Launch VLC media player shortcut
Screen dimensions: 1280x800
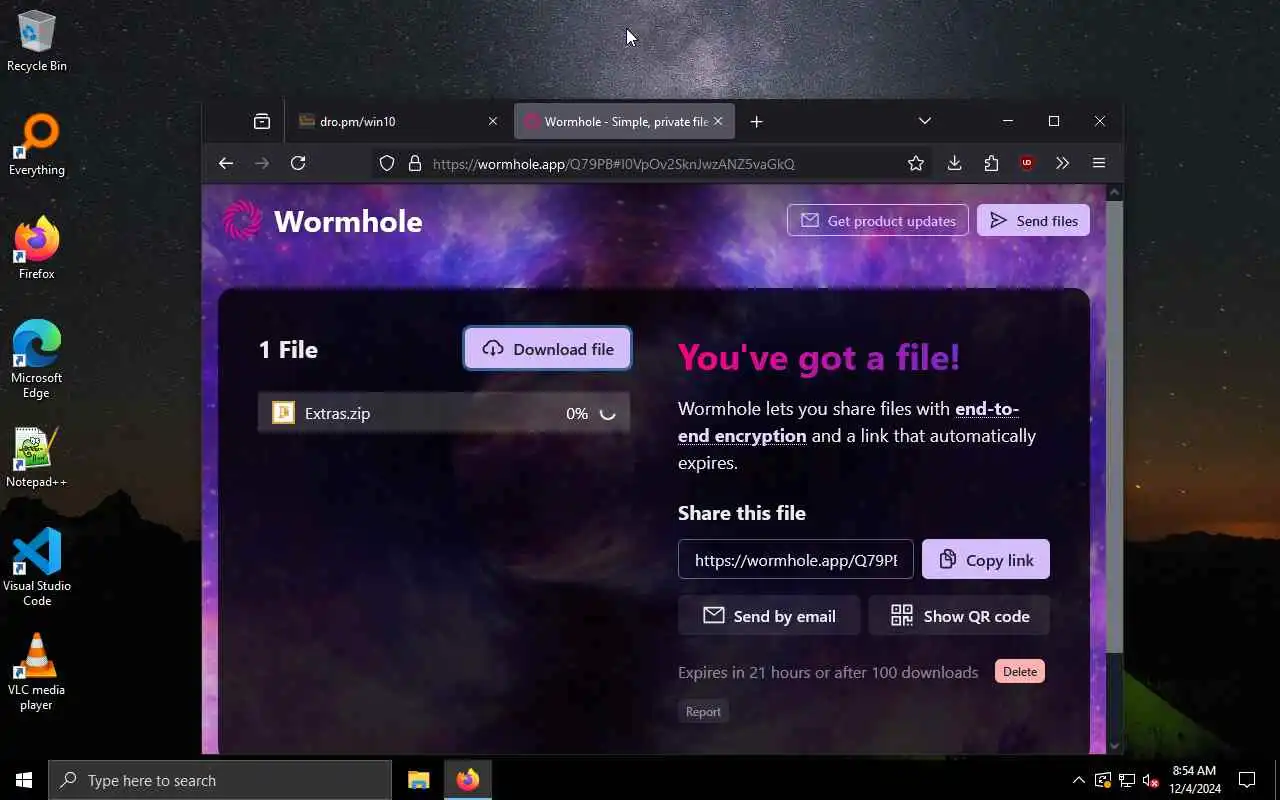37,672
